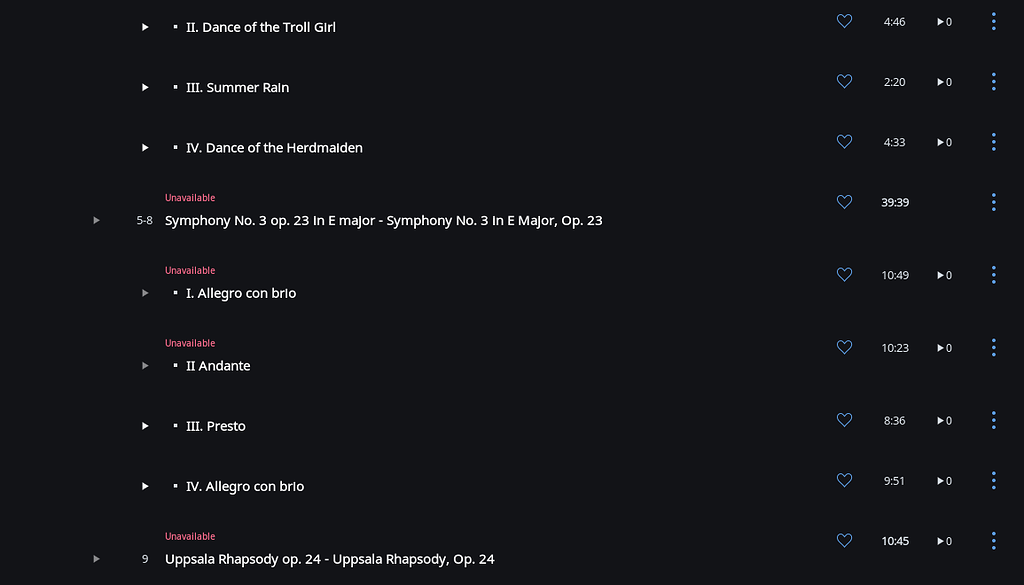Favorite the Summer Rain track
Viewport: 1024px width, 585px height.
[x=844, y=82]
